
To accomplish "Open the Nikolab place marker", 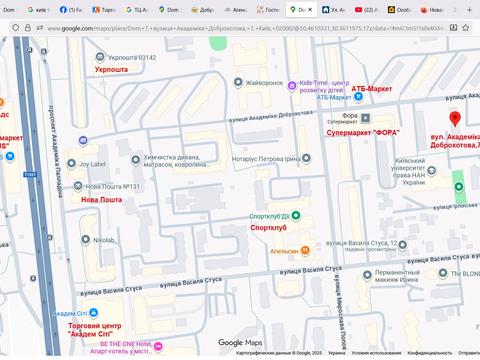I will (86, 239).
